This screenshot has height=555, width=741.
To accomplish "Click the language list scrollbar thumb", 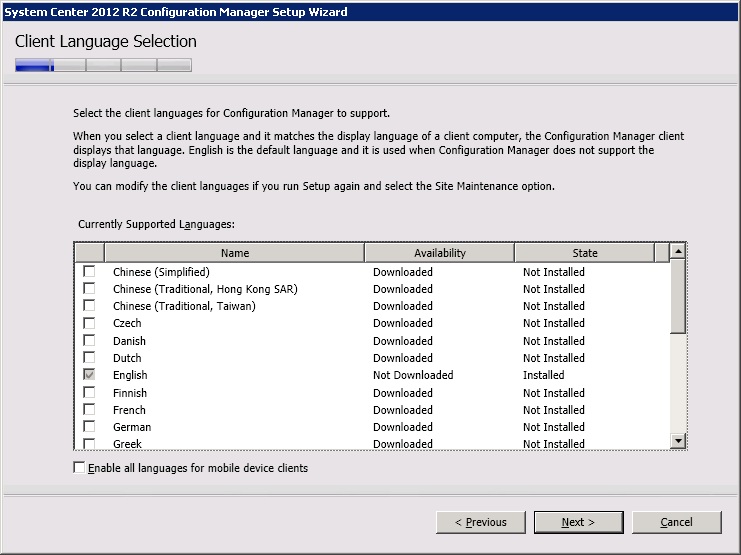I will point(678,297).
